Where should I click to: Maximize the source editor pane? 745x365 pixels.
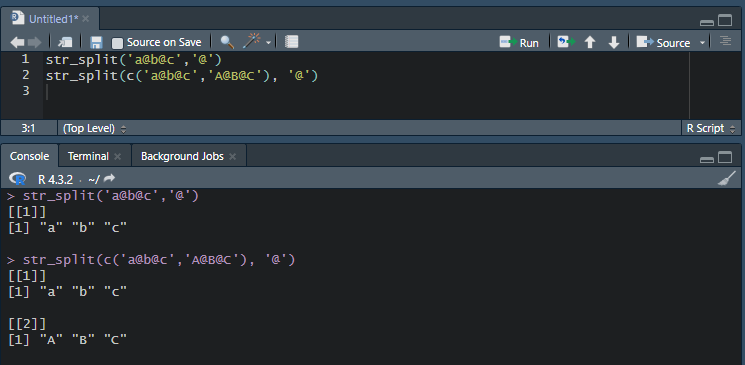[725, 20]
